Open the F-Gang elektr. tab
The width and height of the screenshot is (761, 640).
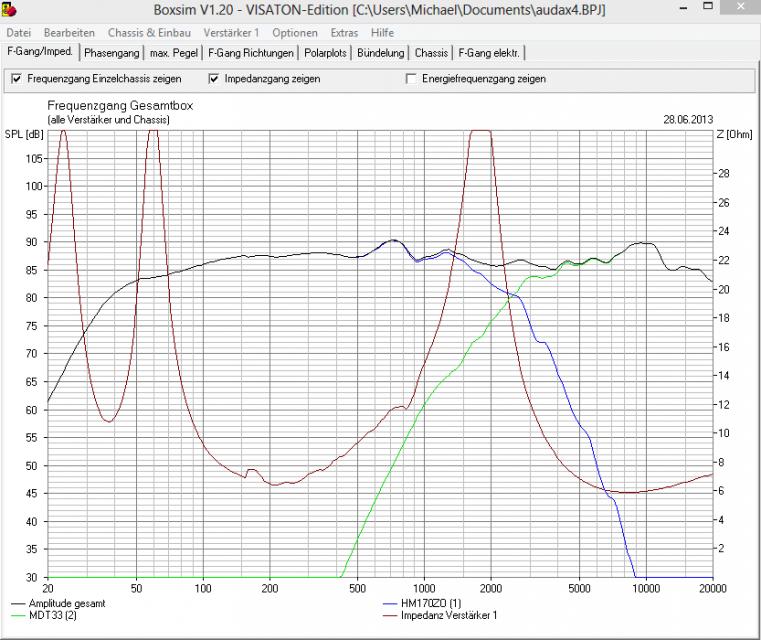(x=488, y=52)
